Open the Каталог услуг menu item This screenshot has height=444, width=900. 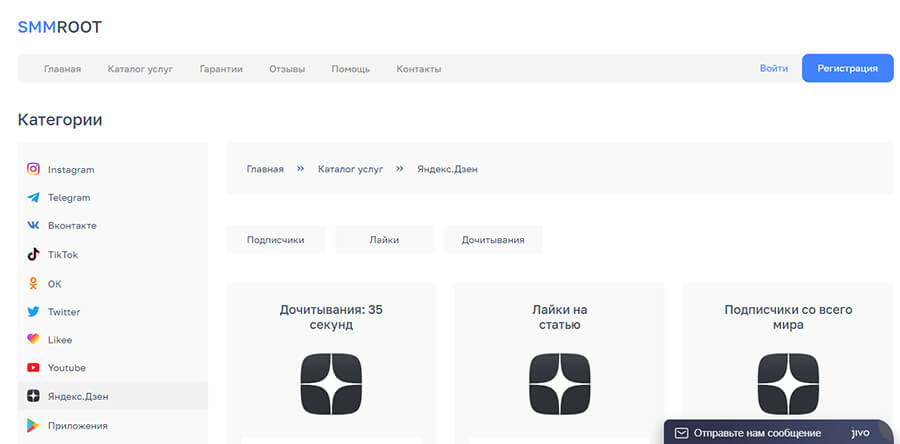[141, 69]
